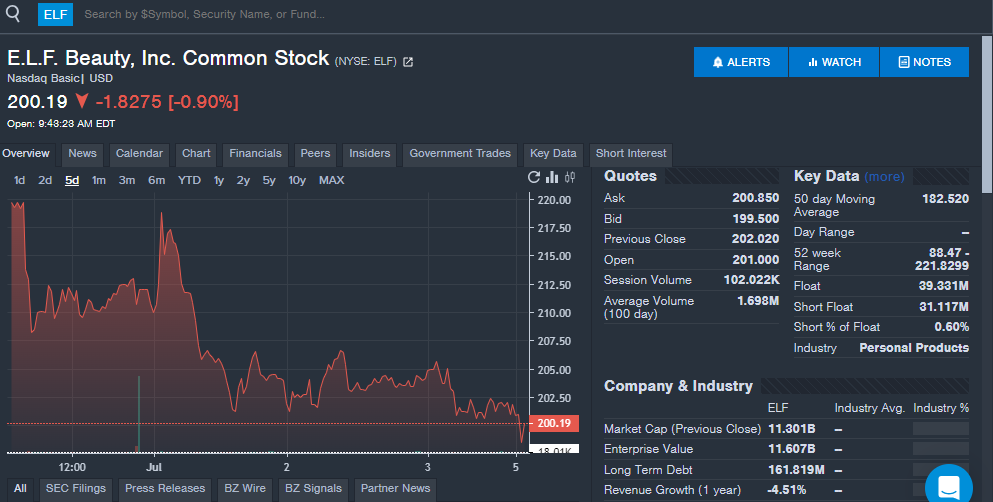Click the search magnifier icon
The image size is (993, 502).
(12, 13)
